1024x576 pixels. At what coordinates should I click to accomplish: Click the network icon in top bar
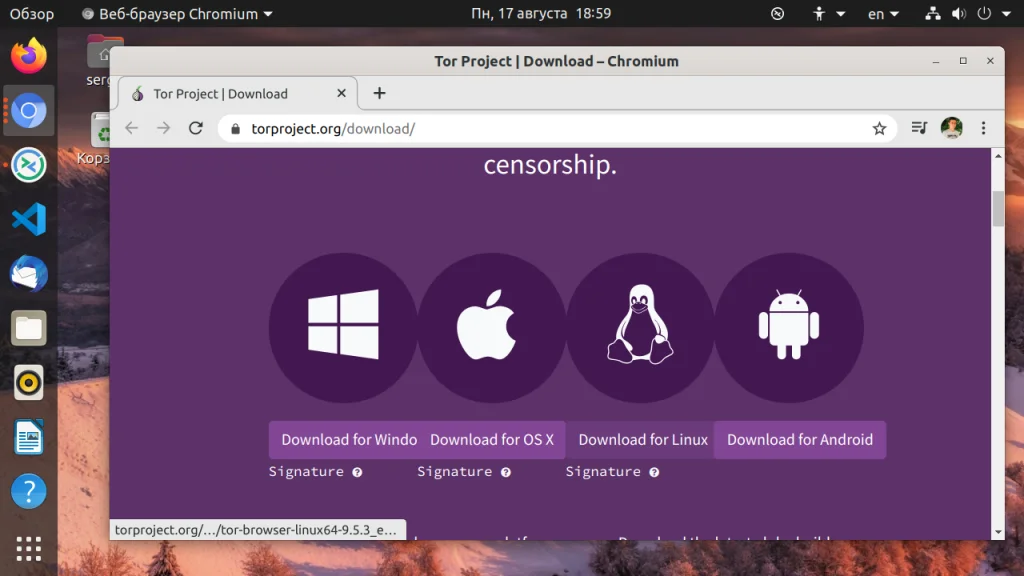tap(933, 14)
